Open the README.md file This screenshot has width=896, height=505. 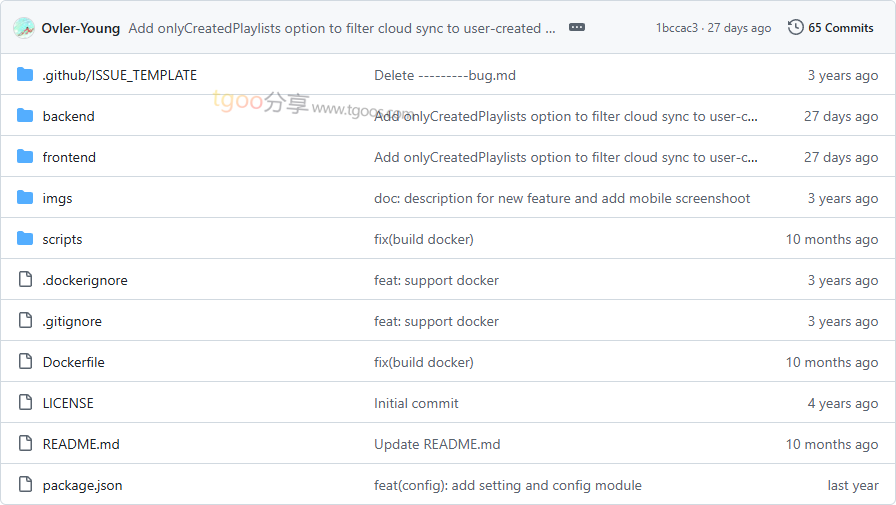(81, 444)
